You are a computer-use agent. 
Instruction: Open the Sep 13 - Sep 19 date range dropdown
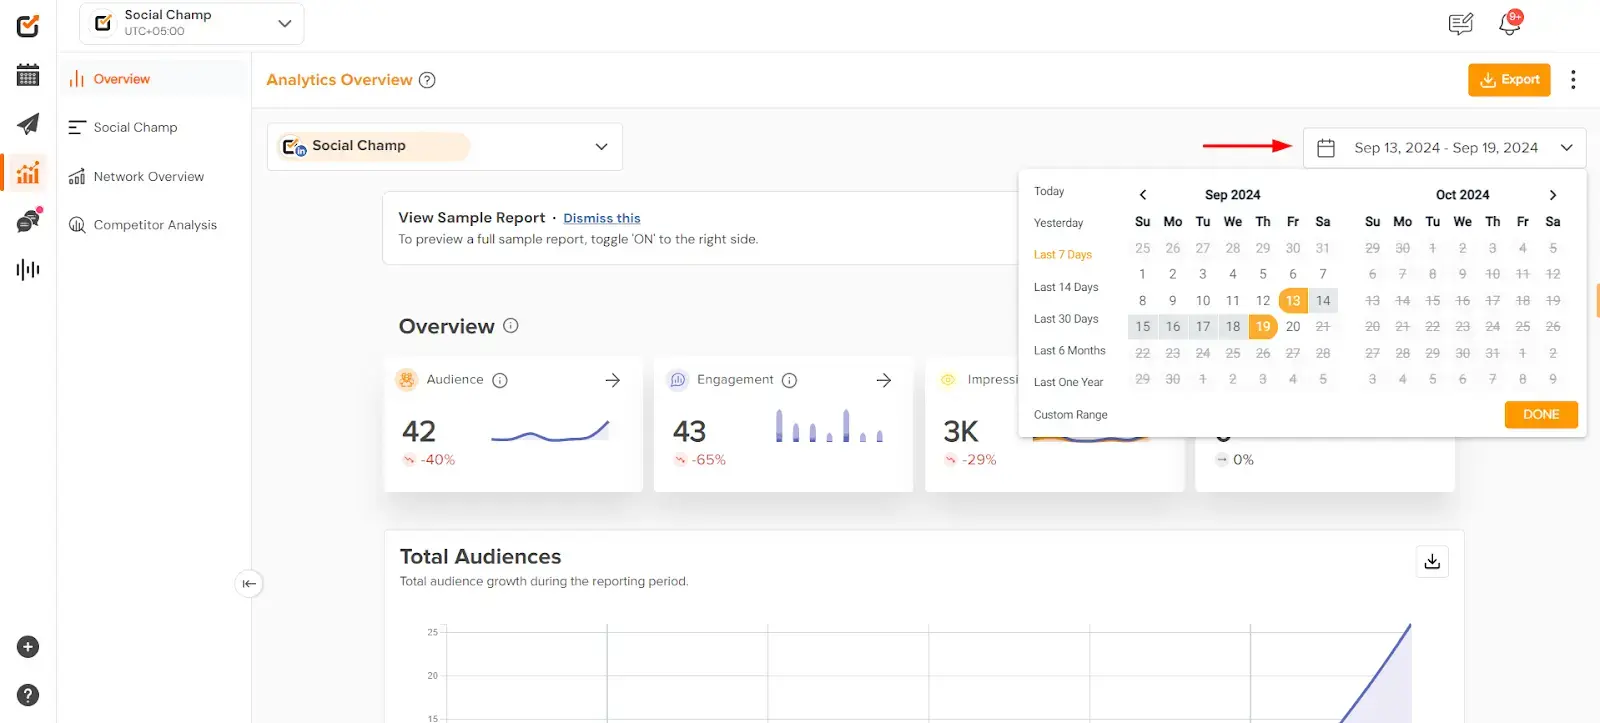click(1444, 148)
